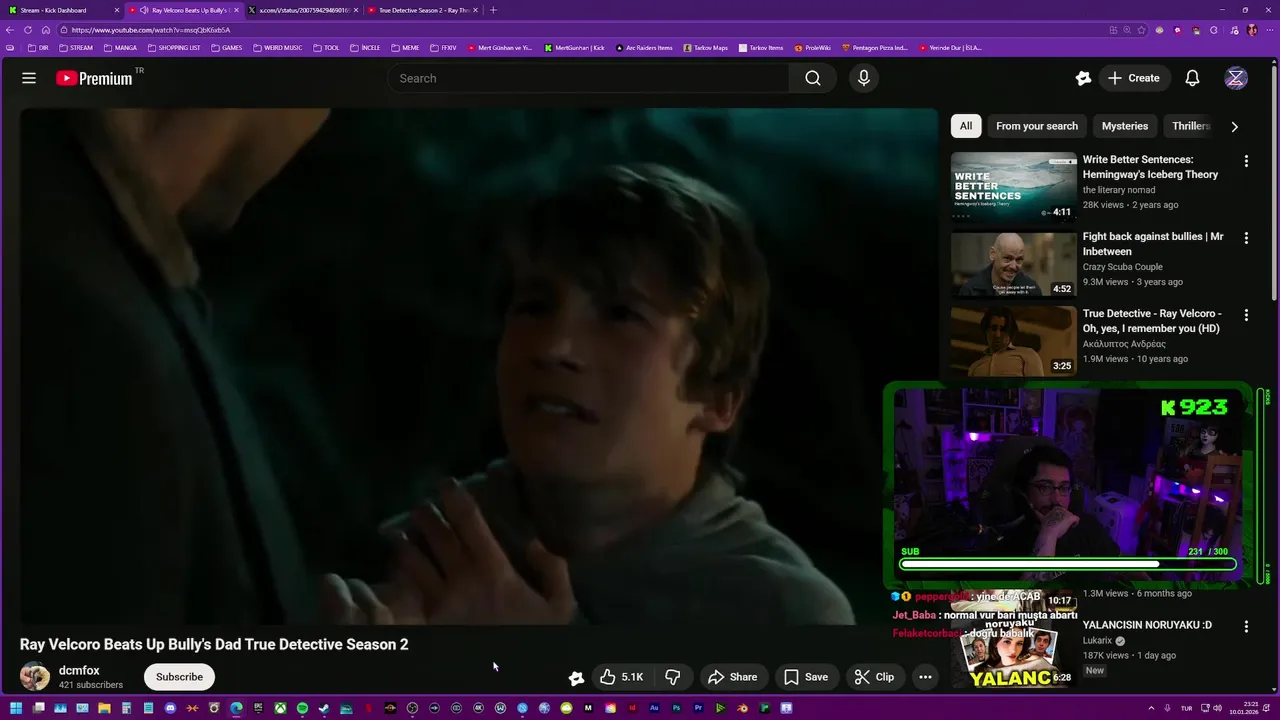Open the Tarkov Maps bookmark
The image size is (1280, 720).
[705, 47]
